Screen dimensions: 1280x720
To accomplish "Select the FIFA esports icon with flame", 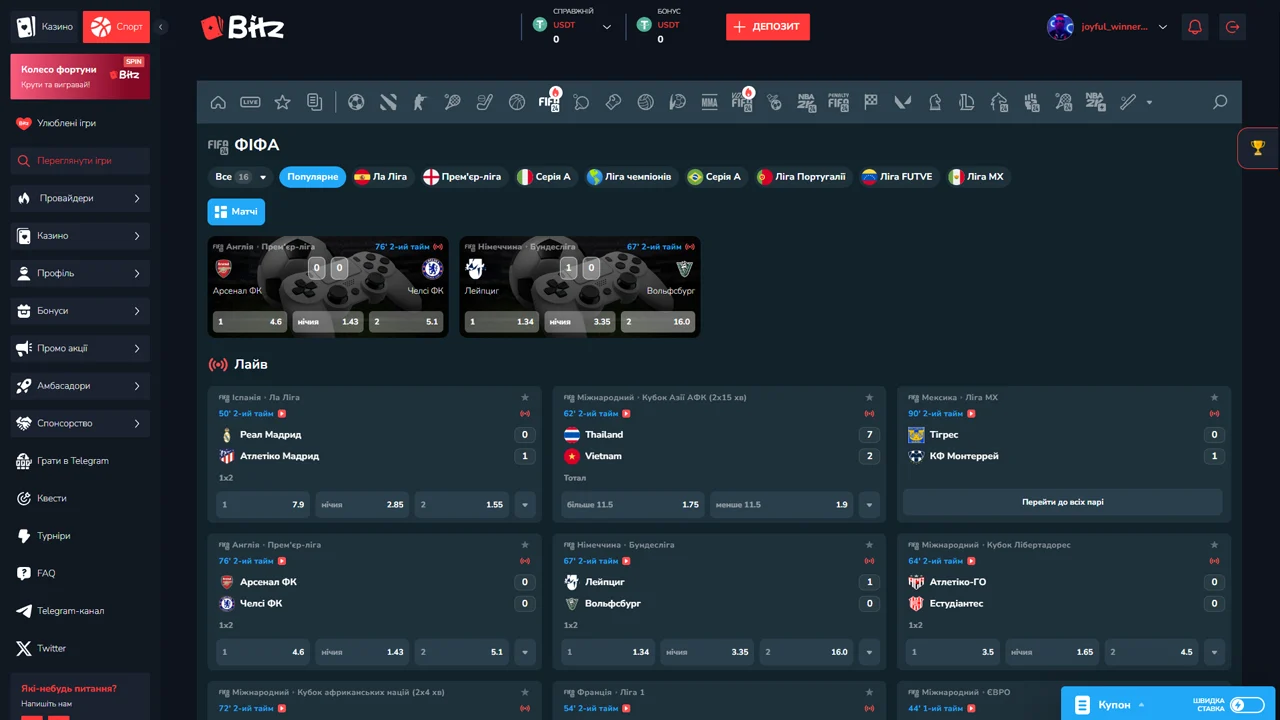I will [549, 101].
